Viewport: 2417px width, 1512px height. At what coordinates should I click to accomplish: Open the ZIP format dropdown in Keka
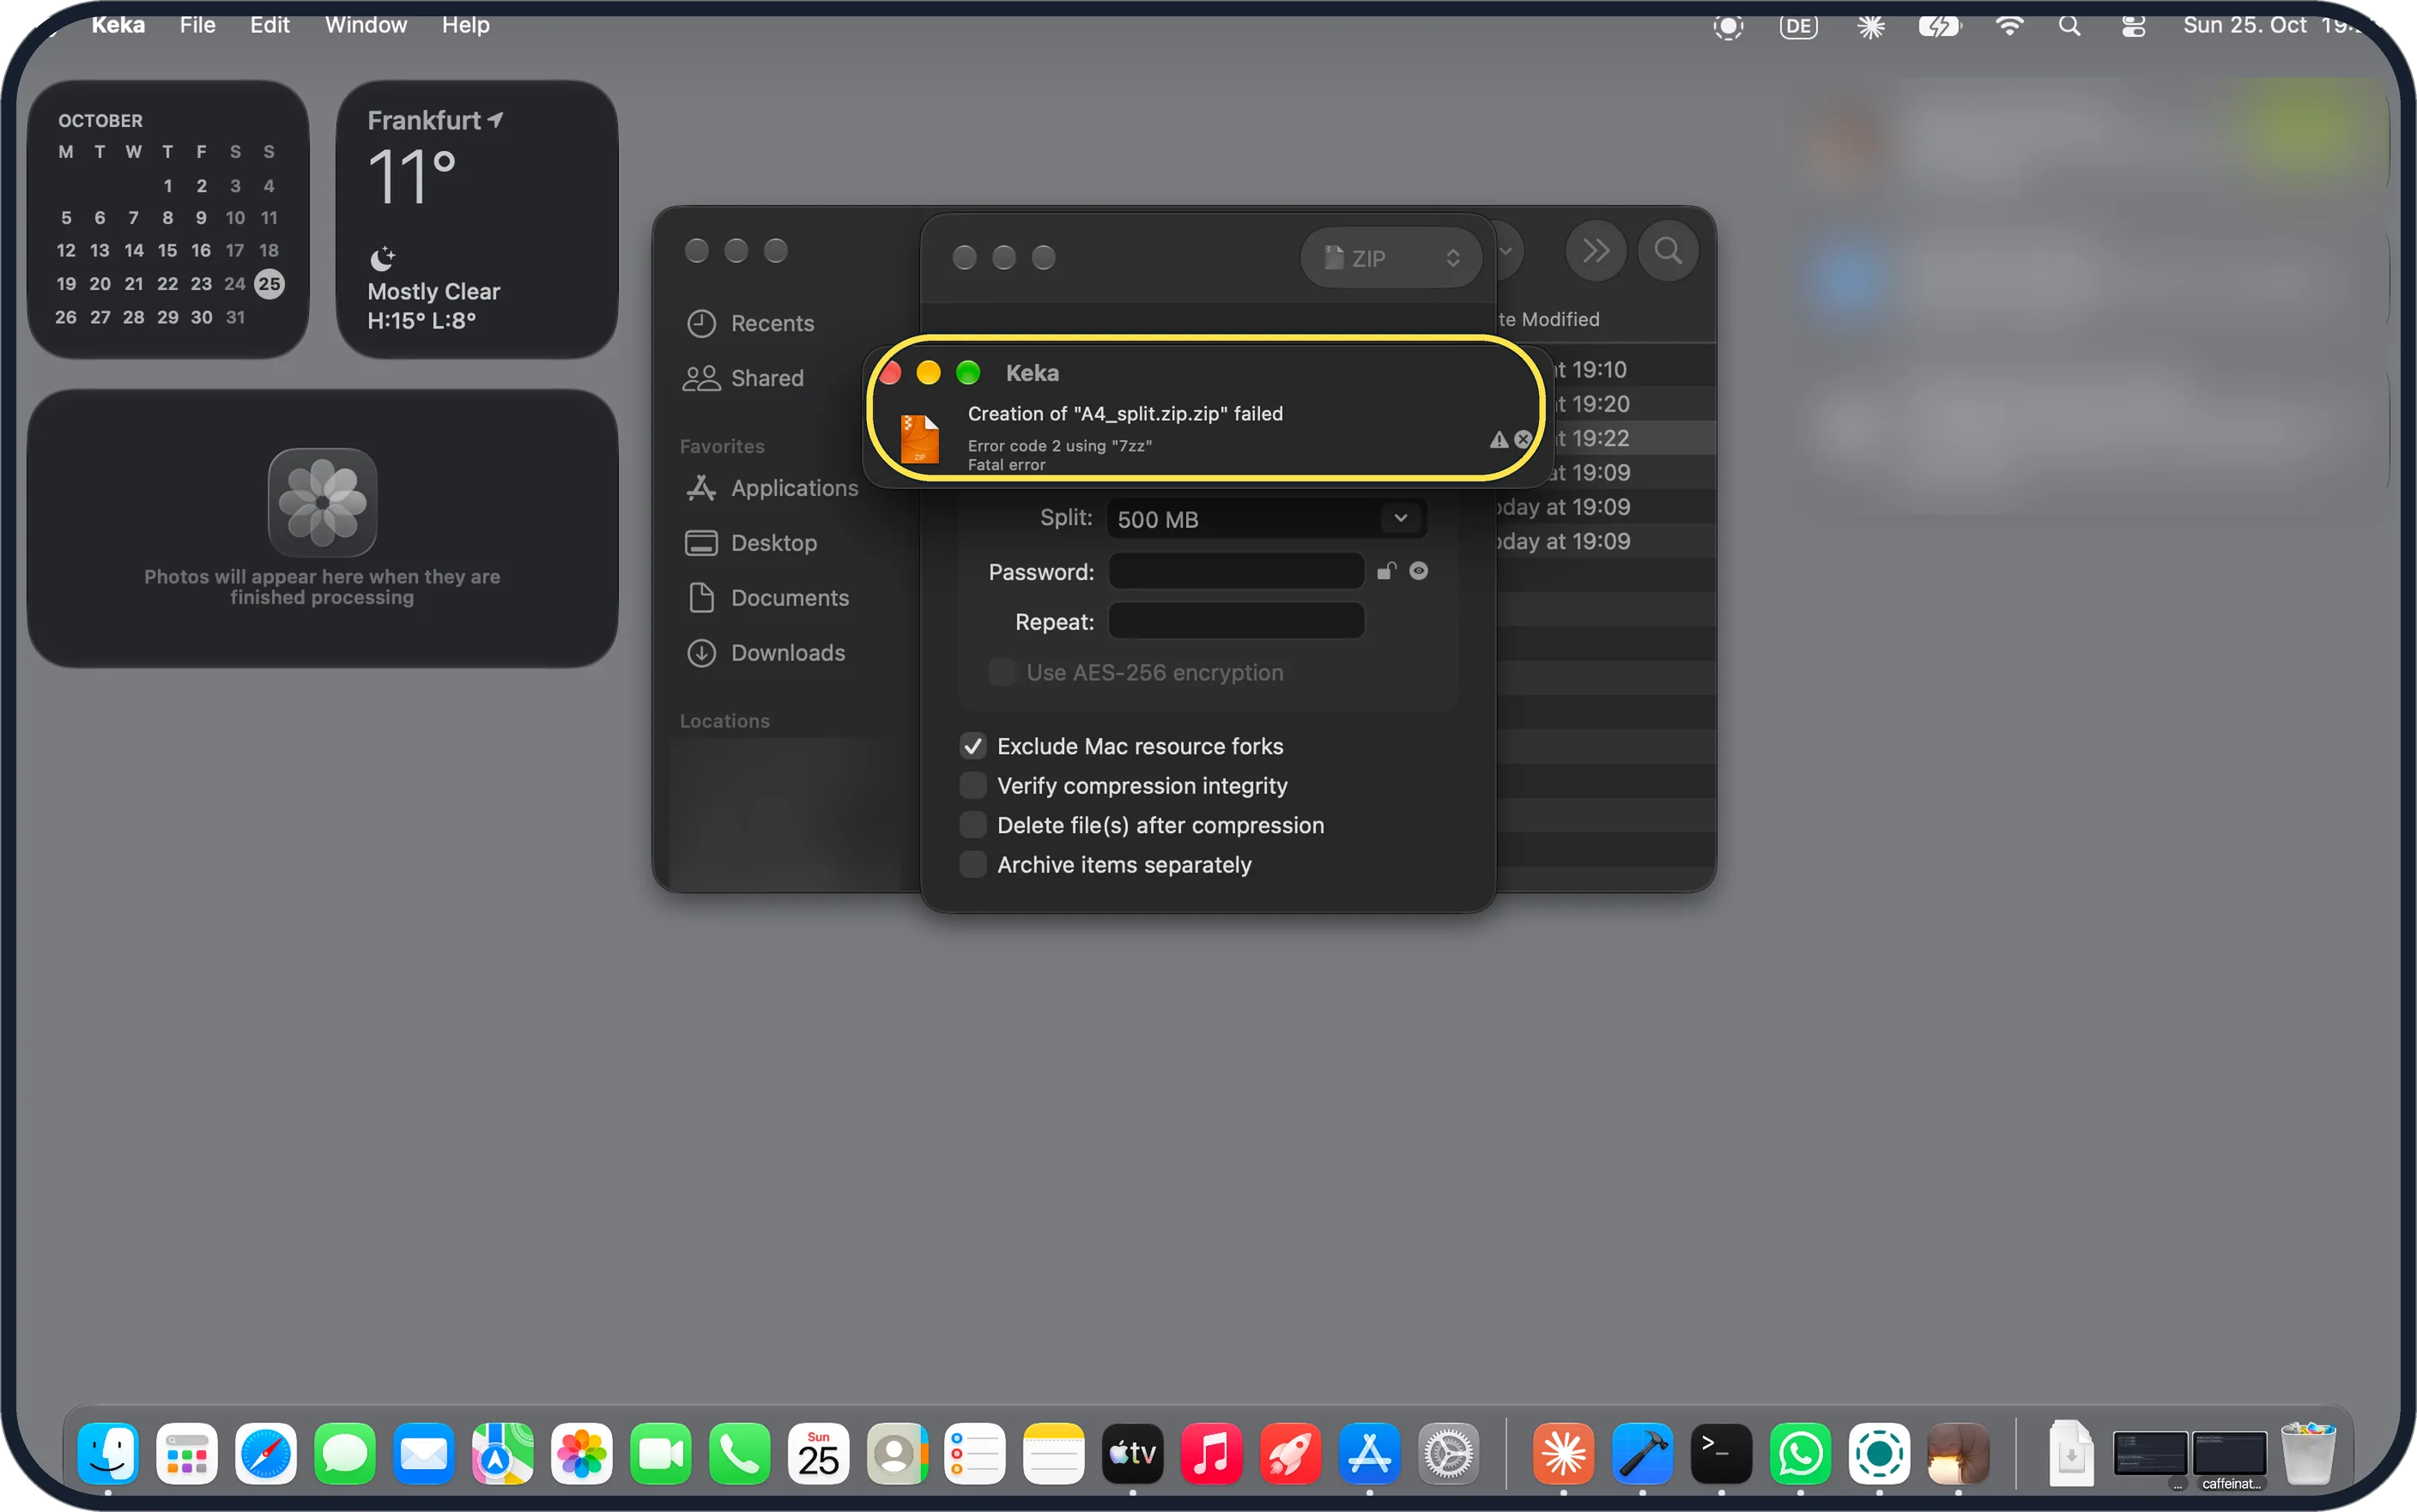[x=1391, y=258]
